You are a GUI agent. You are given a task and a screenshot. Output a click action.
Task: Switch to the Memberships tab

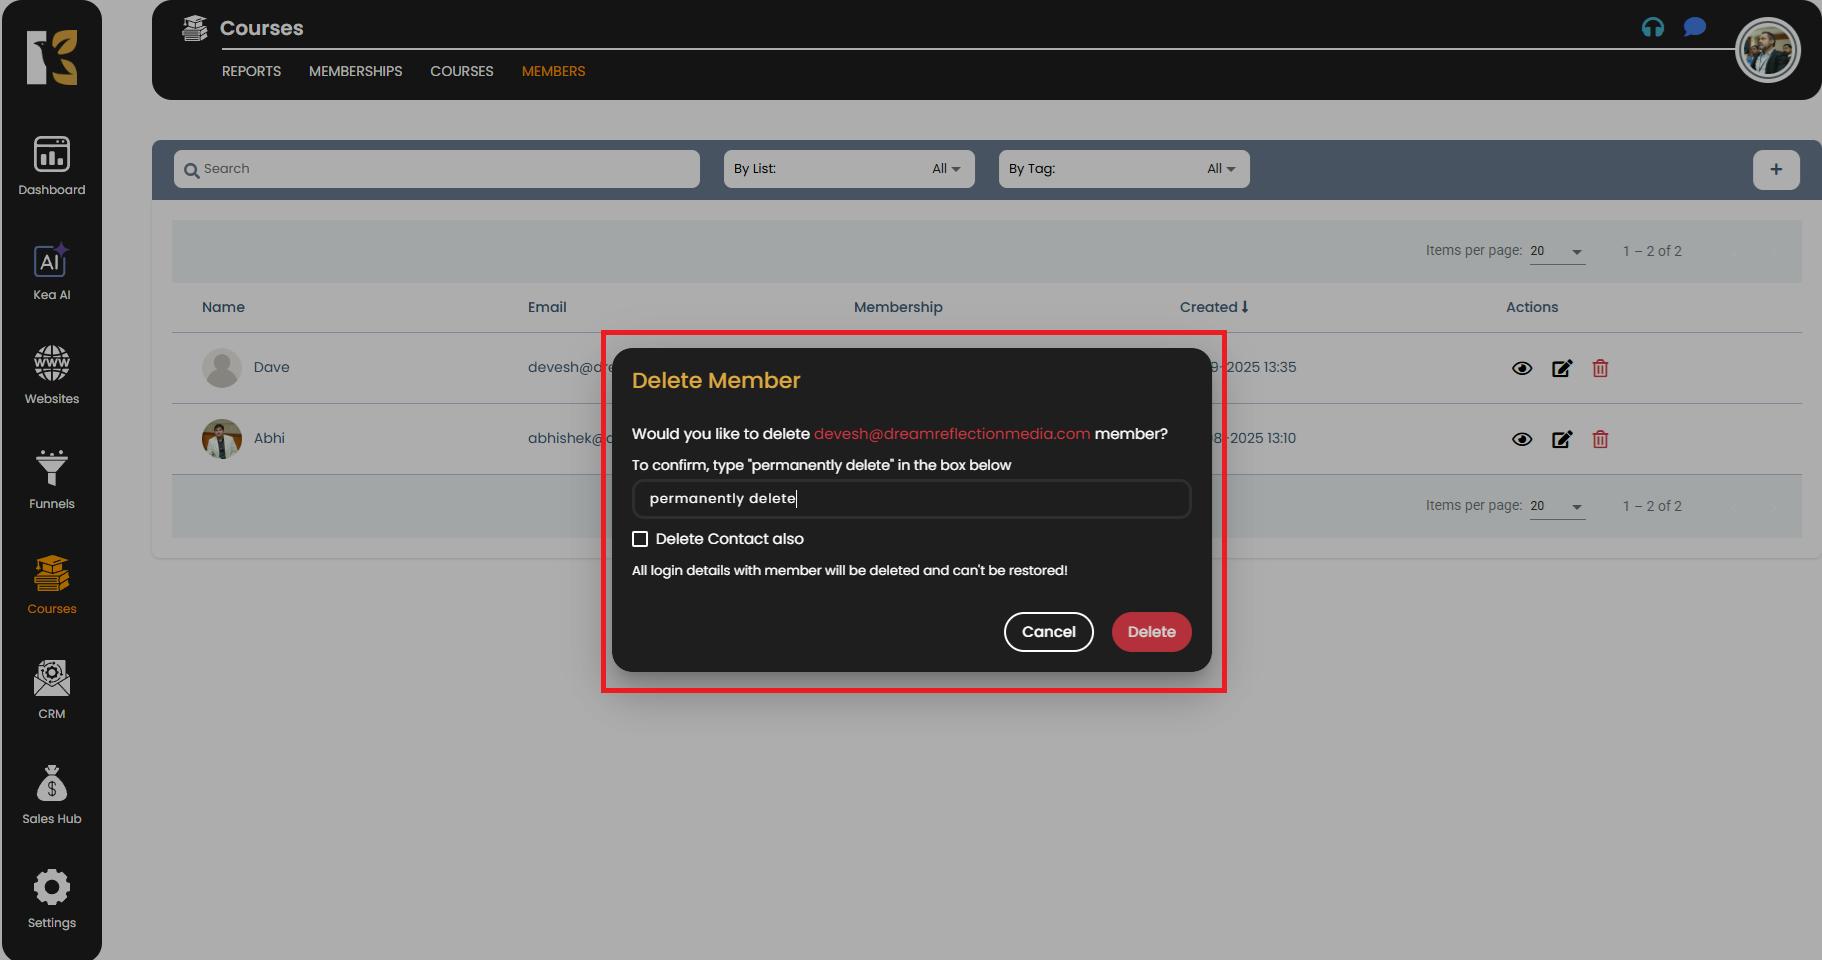355,71
